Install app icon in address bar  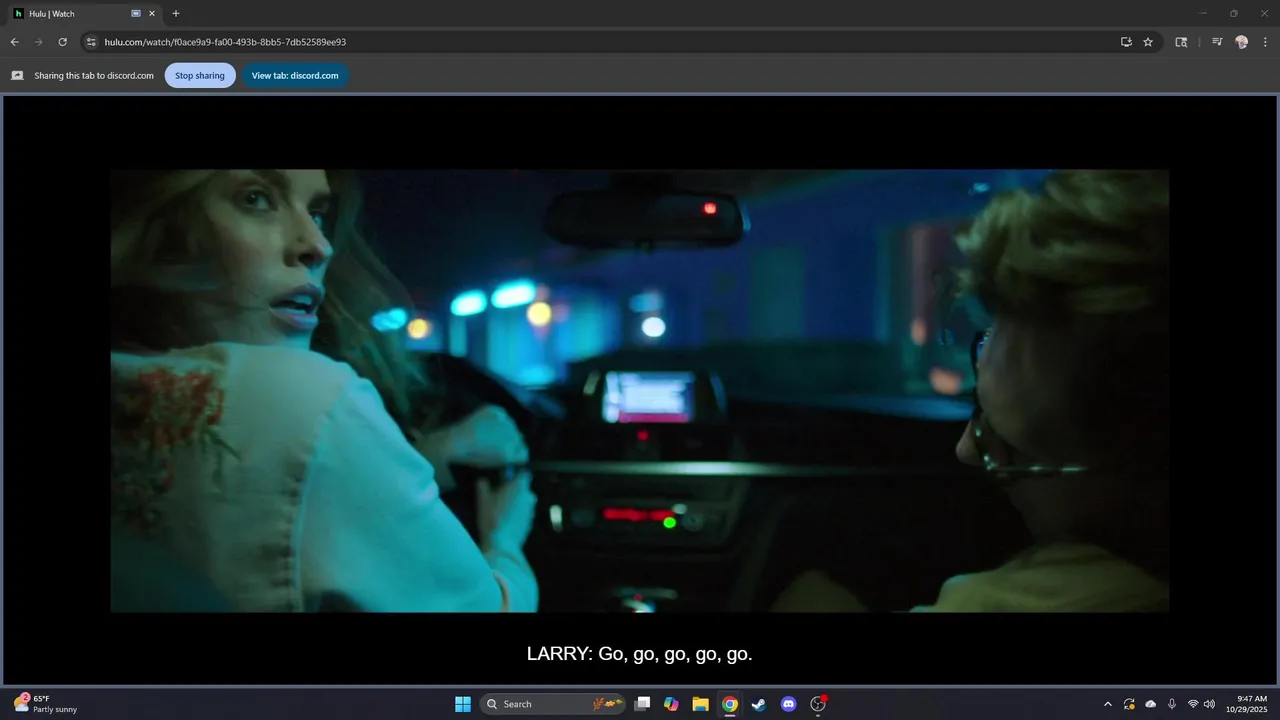point(1126,42)
